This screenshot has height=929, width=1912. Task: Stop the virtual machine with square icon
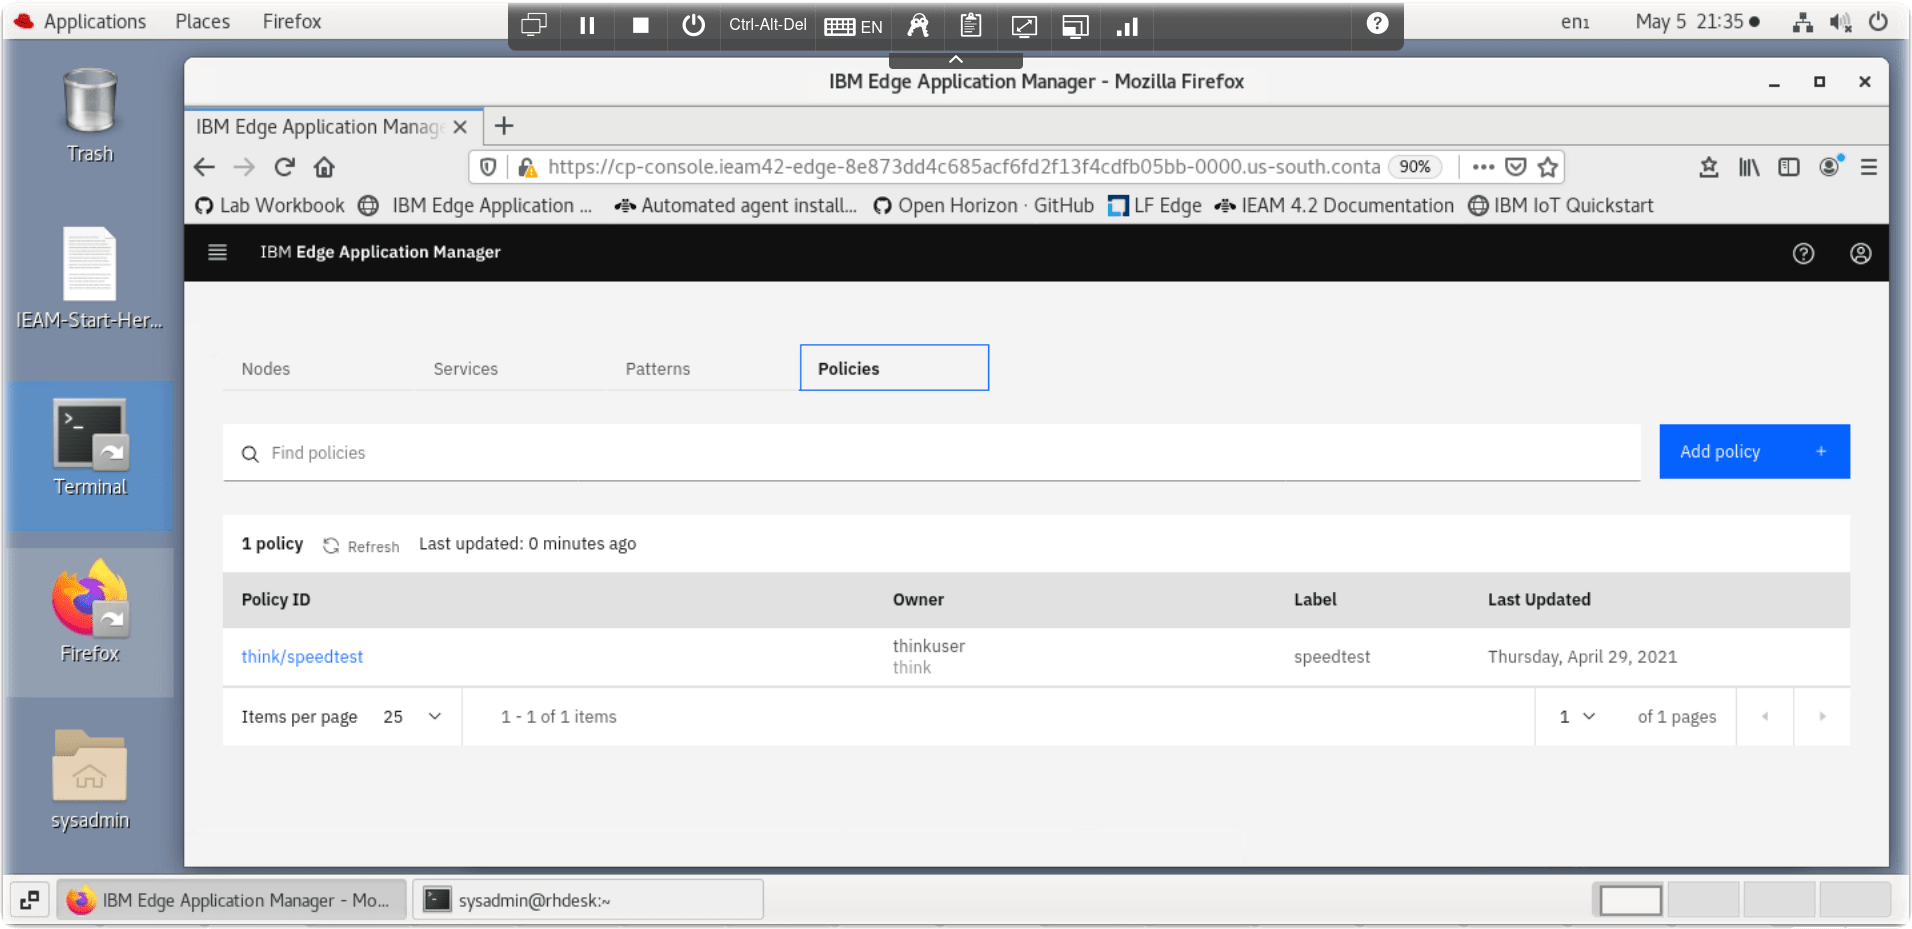click(x=641, y=25)
